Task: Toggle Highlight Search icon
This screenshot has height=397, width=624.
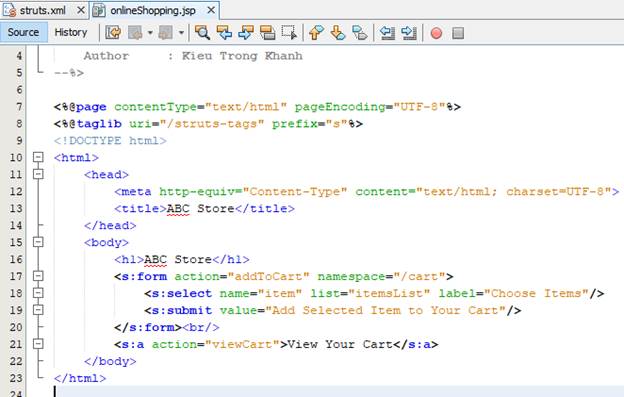Action: tap(267, 33)
